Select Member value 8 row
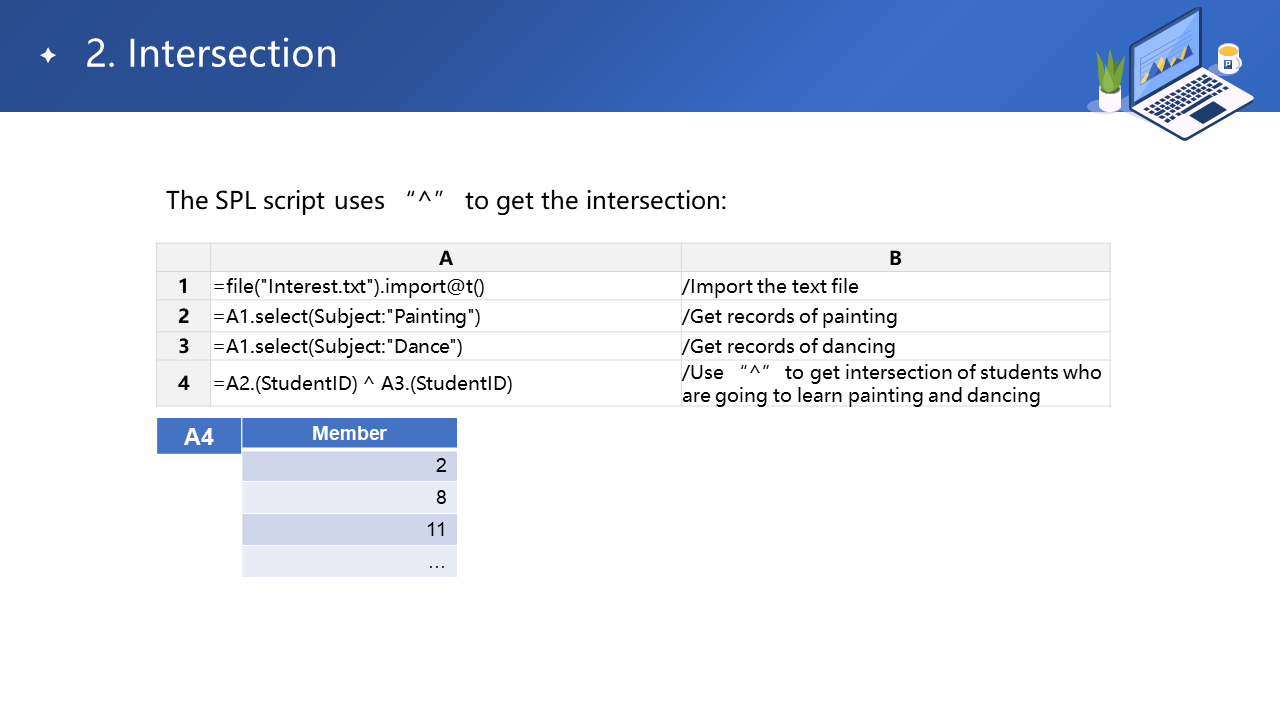Screen dimensions: 1280x720 349,497
